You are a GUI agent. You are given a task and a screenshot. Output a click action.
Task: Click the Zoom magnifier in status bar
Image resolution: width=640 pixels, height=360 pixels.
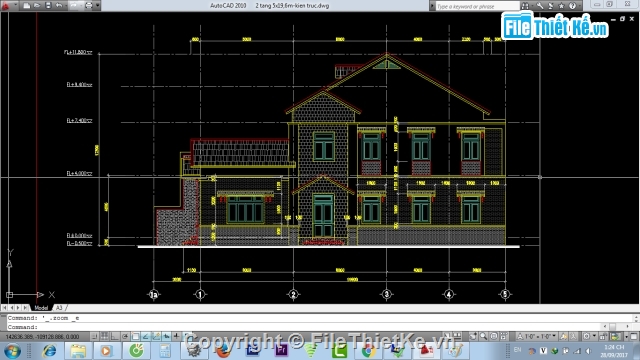484,336
